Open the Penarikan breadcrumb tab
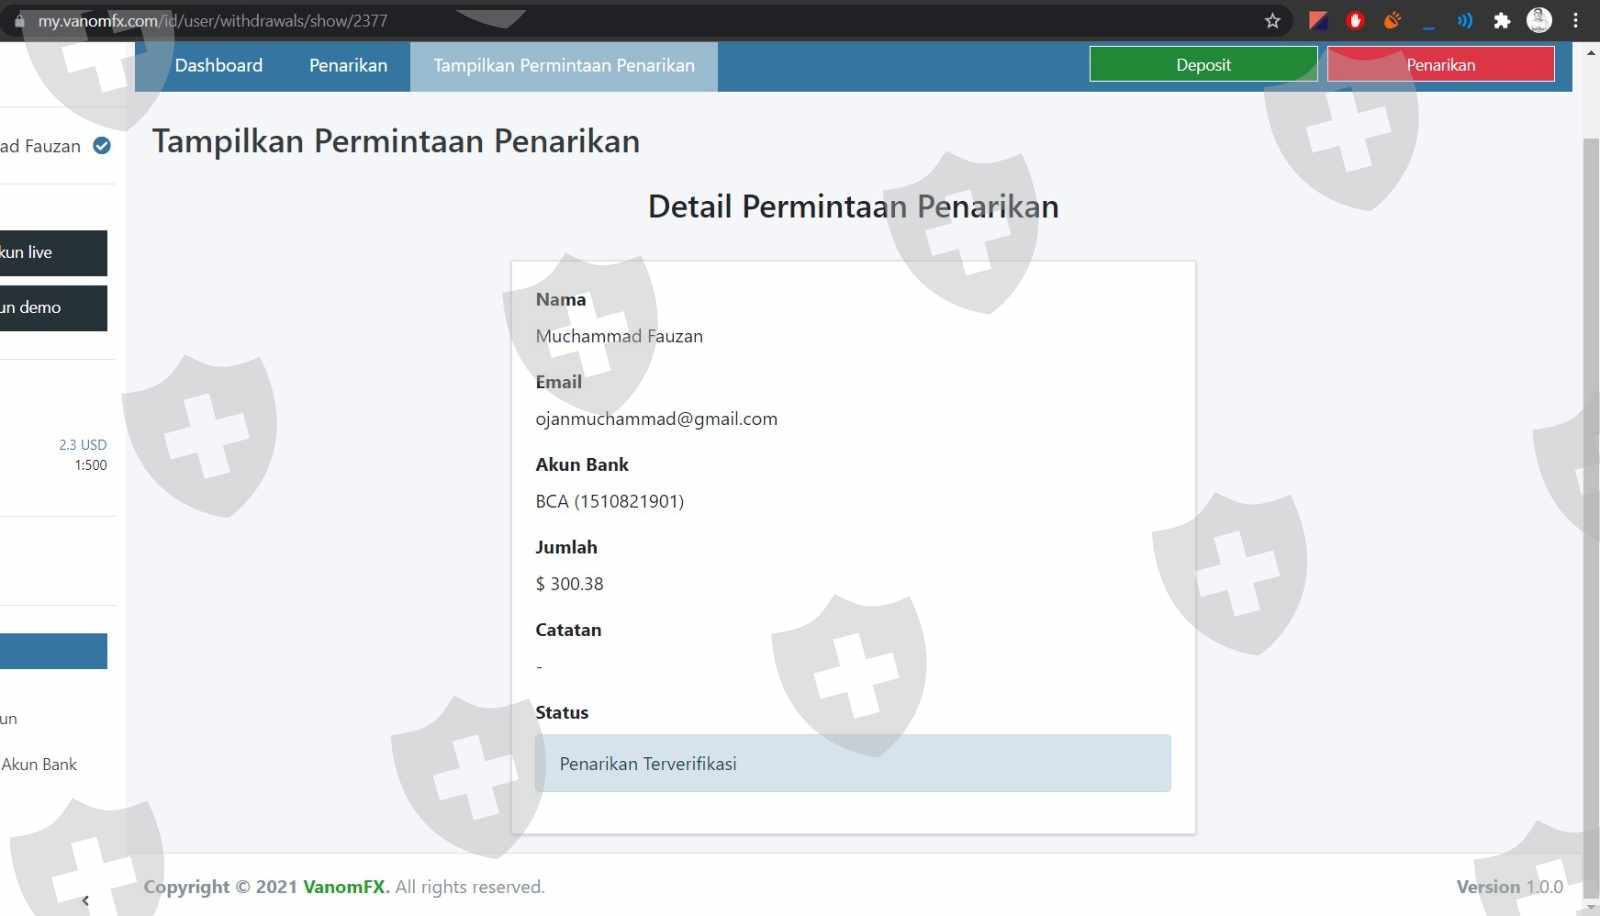Viewport: 1600px width, 916px height. point(348,66)
